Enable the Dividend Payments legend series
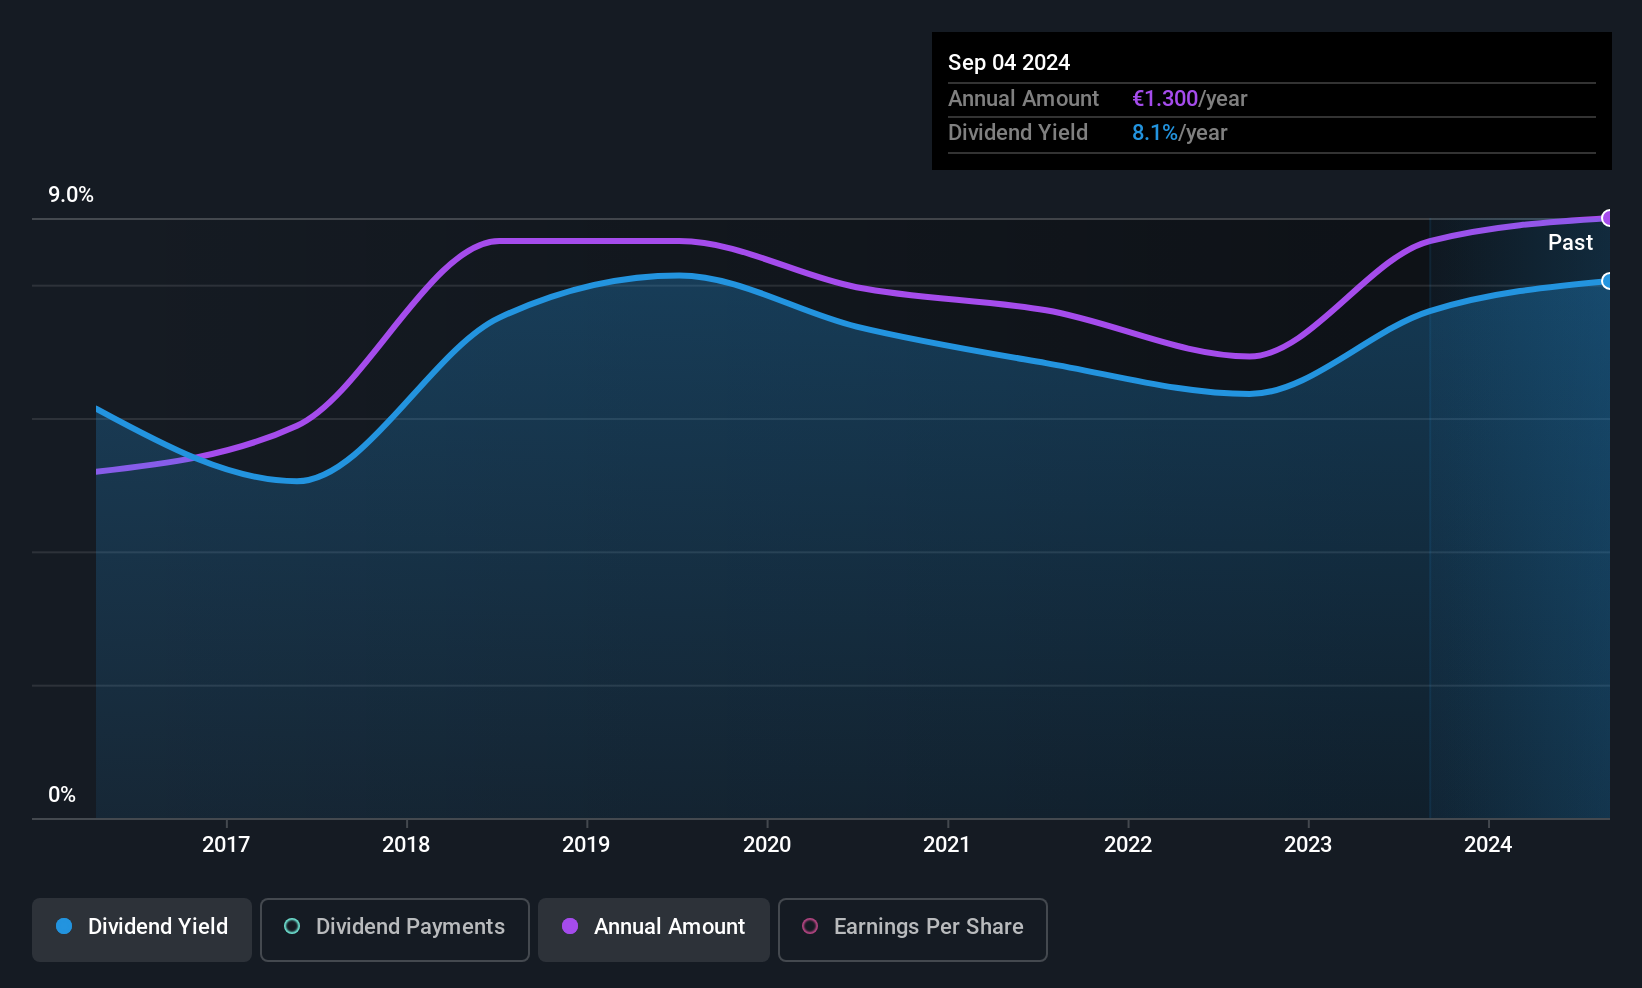Viewport: 1642px width, 988px height. tap(395, 928)
